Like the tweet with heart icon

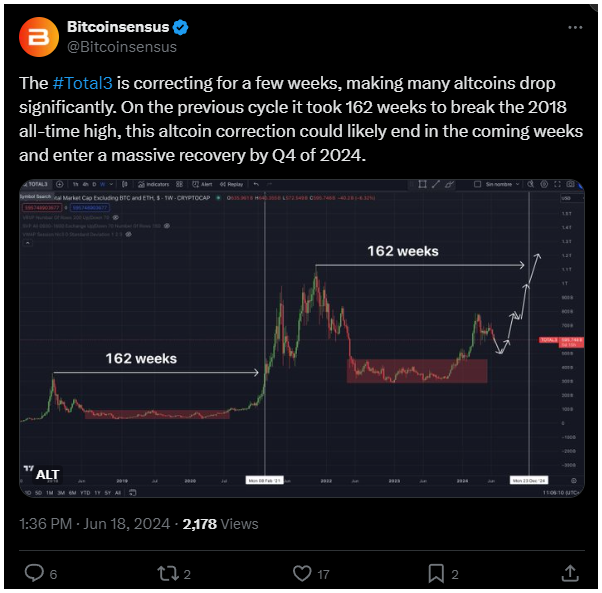pyautogui.click(x=302, y=573)
